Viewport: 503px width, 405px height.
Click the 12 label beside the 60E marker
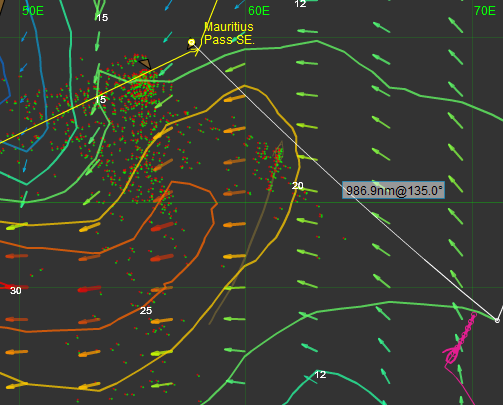[x=300, y=4]
